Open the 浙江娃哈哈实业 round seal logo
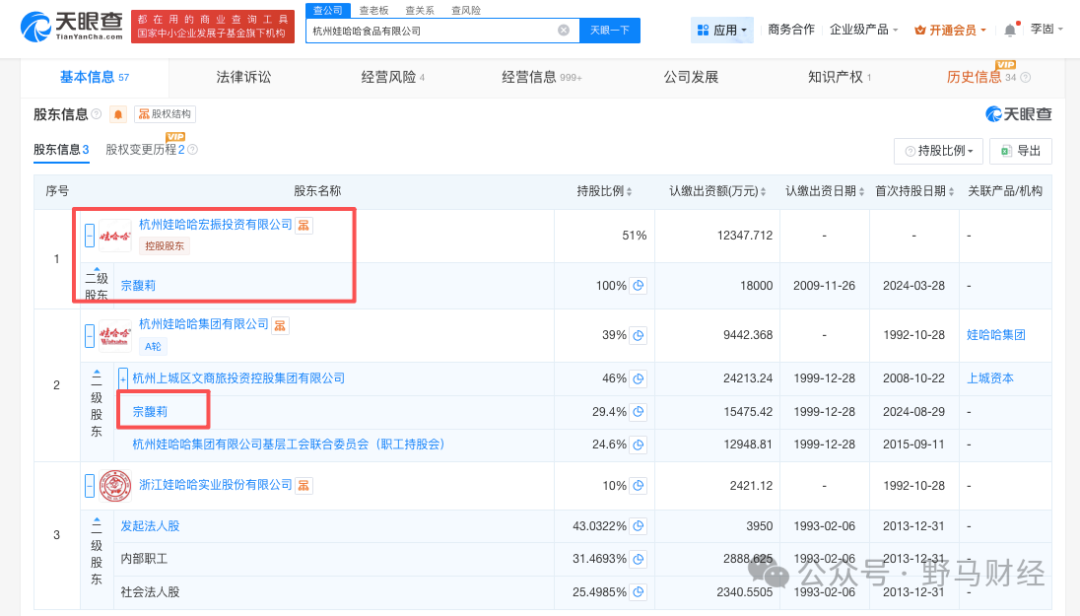This screenshot has height=616, width=1080. click(115, 486)
